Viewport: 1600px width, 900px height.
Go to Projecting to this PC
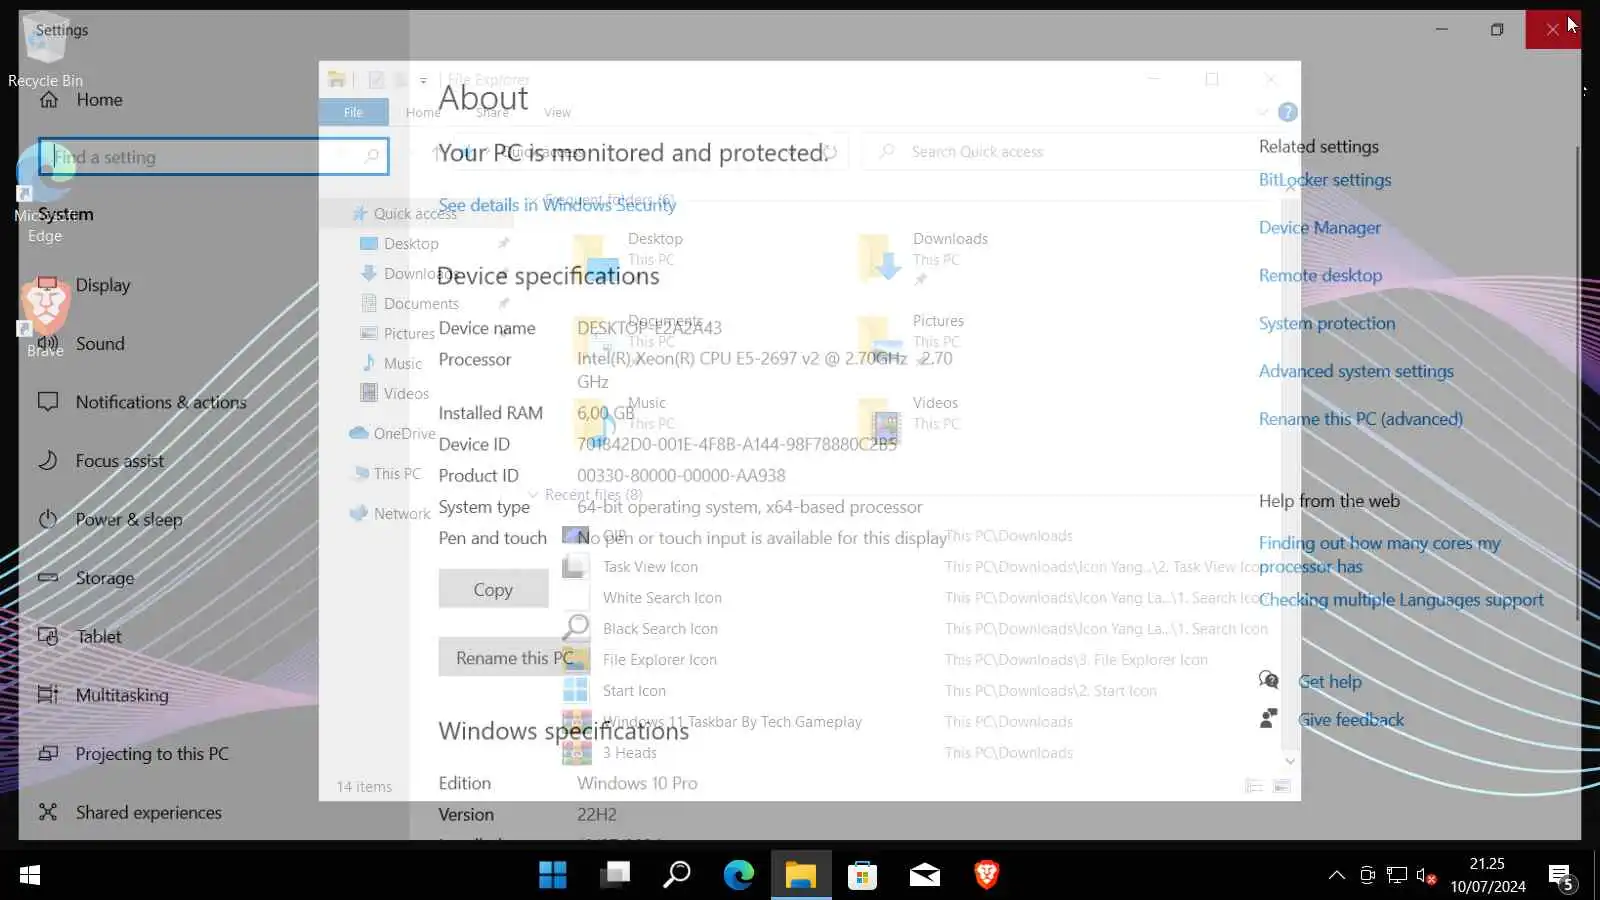(132, 754)
